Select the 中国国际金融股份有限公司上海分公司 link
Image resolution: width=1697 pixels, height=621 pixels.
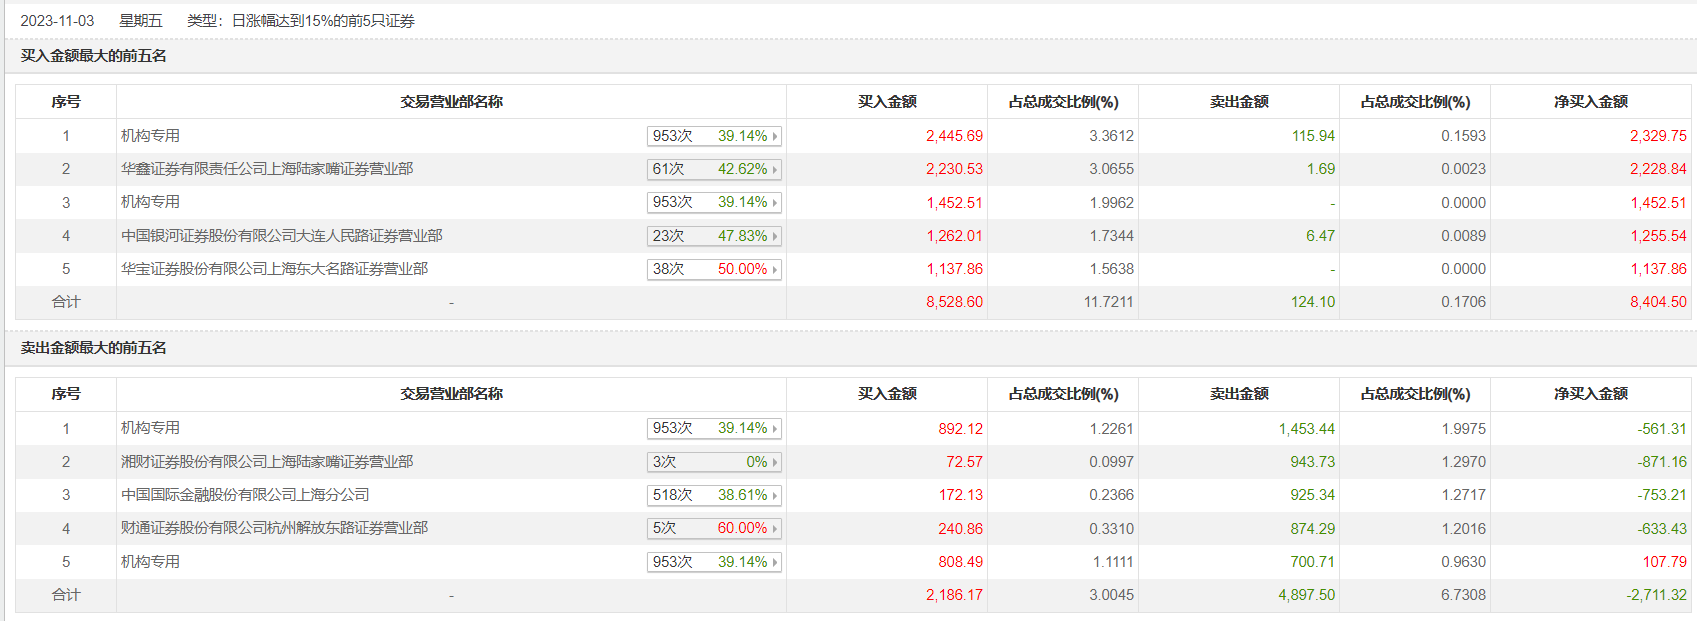coord(245,495)
